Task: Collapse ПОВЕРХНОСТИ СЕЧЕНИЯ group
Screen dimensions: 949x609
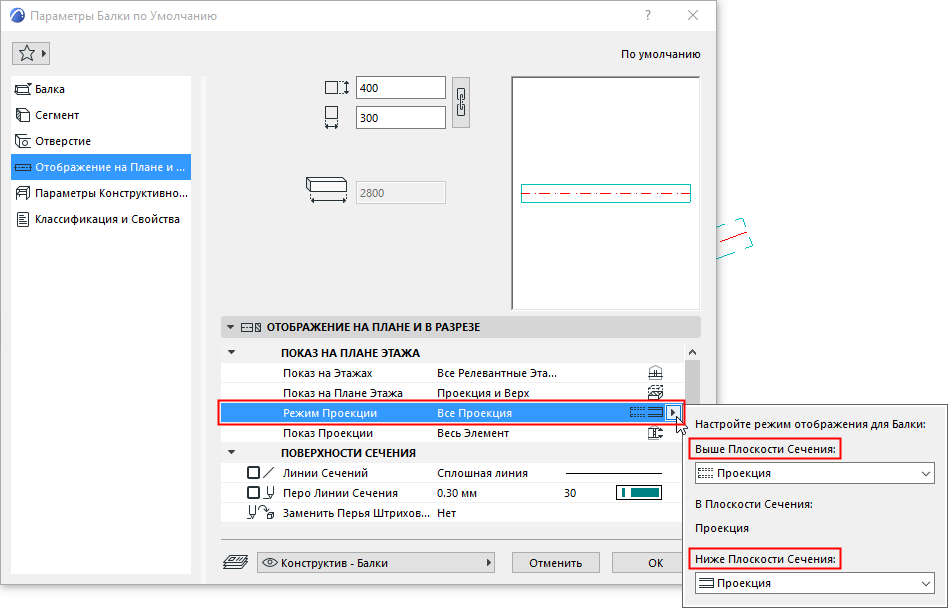Action: point(231,453)
